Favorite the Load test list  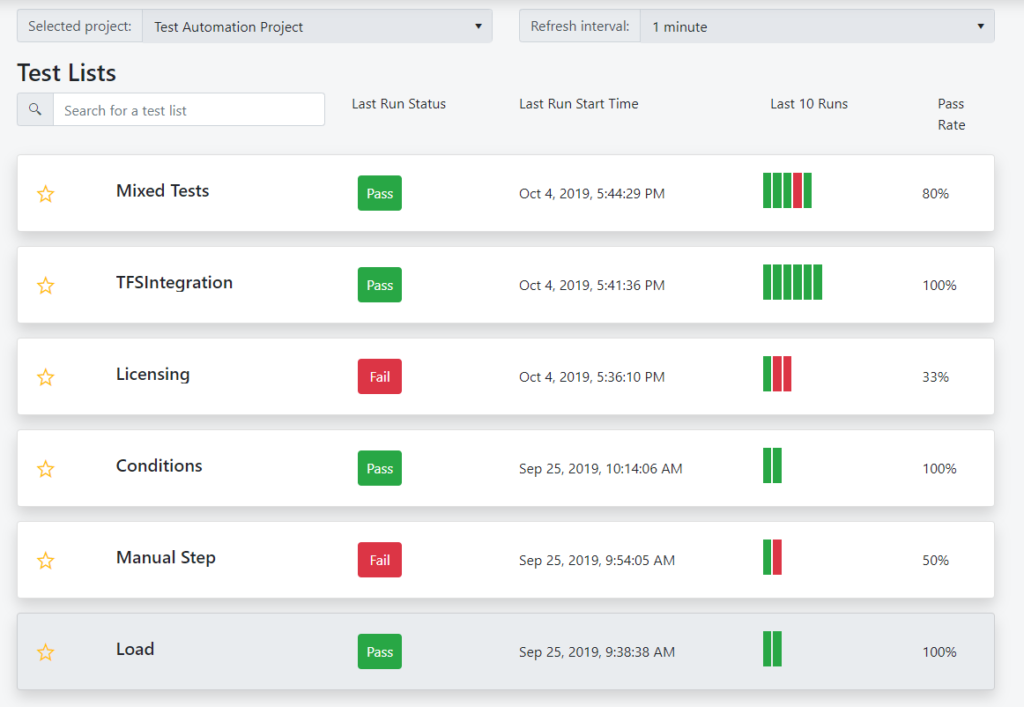[46, 652]
